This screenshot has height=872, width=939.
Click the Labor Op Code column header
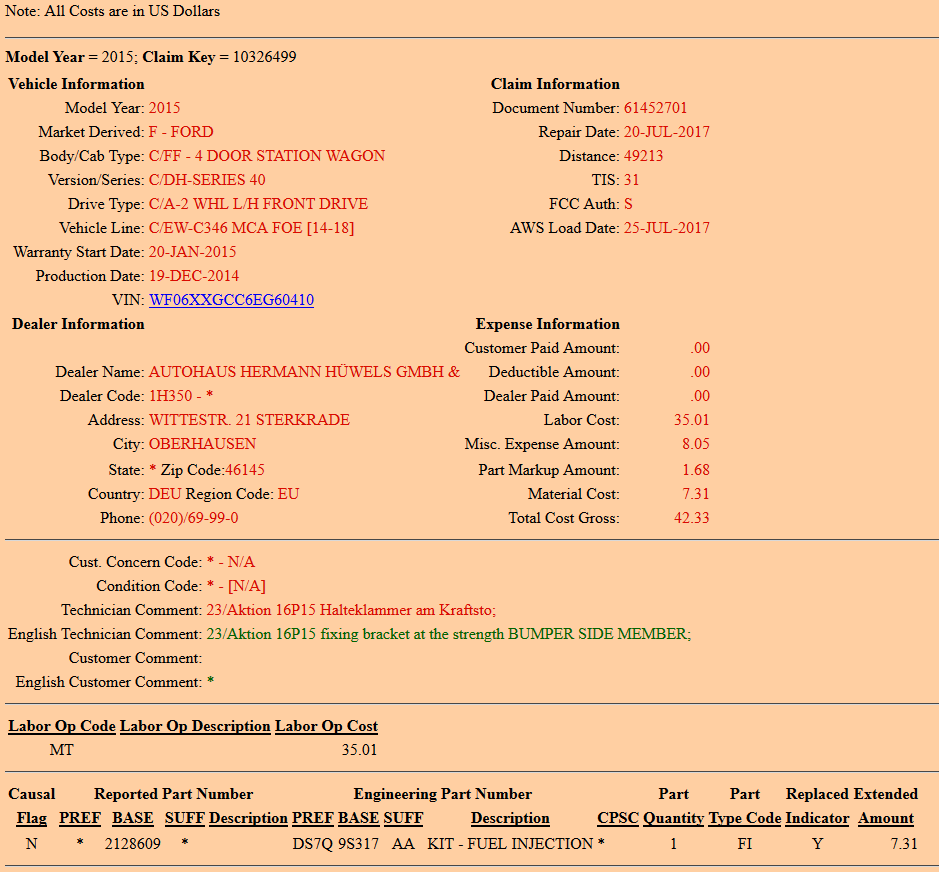click(62, 726)
